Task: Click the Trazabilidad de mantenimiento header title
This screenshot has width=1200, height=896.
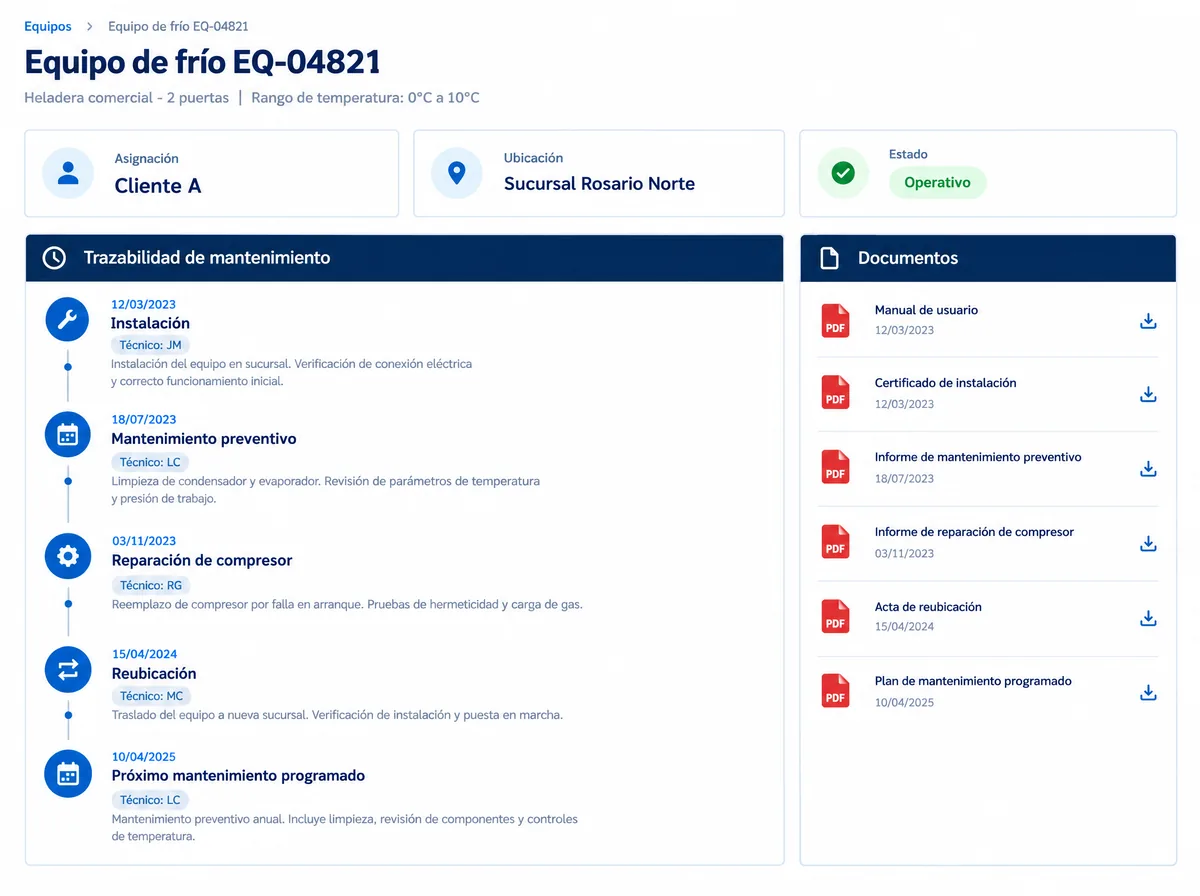Action: tap(207, 258)
